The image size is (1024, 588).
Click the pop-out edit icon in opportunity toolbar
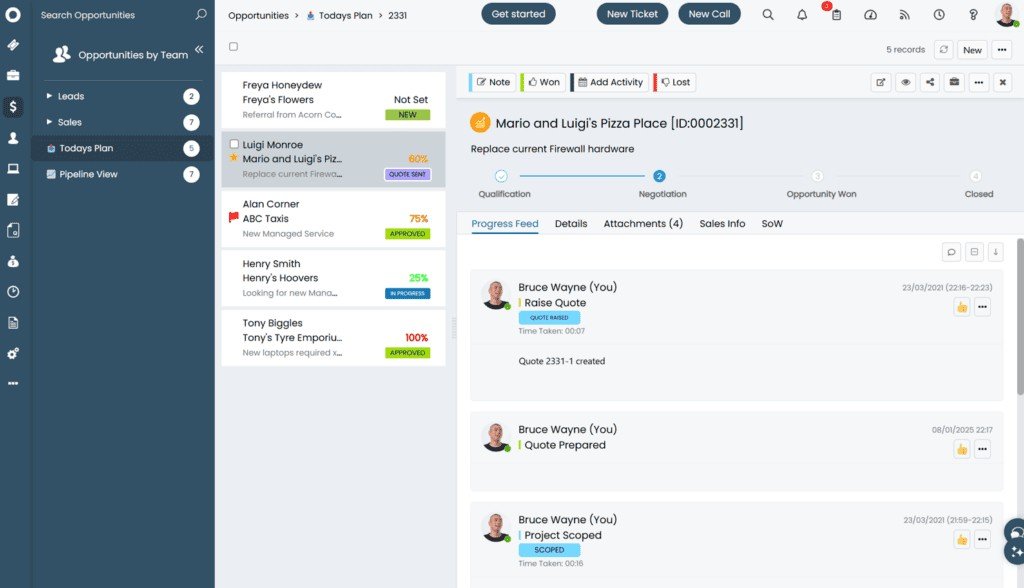[880, 82]
